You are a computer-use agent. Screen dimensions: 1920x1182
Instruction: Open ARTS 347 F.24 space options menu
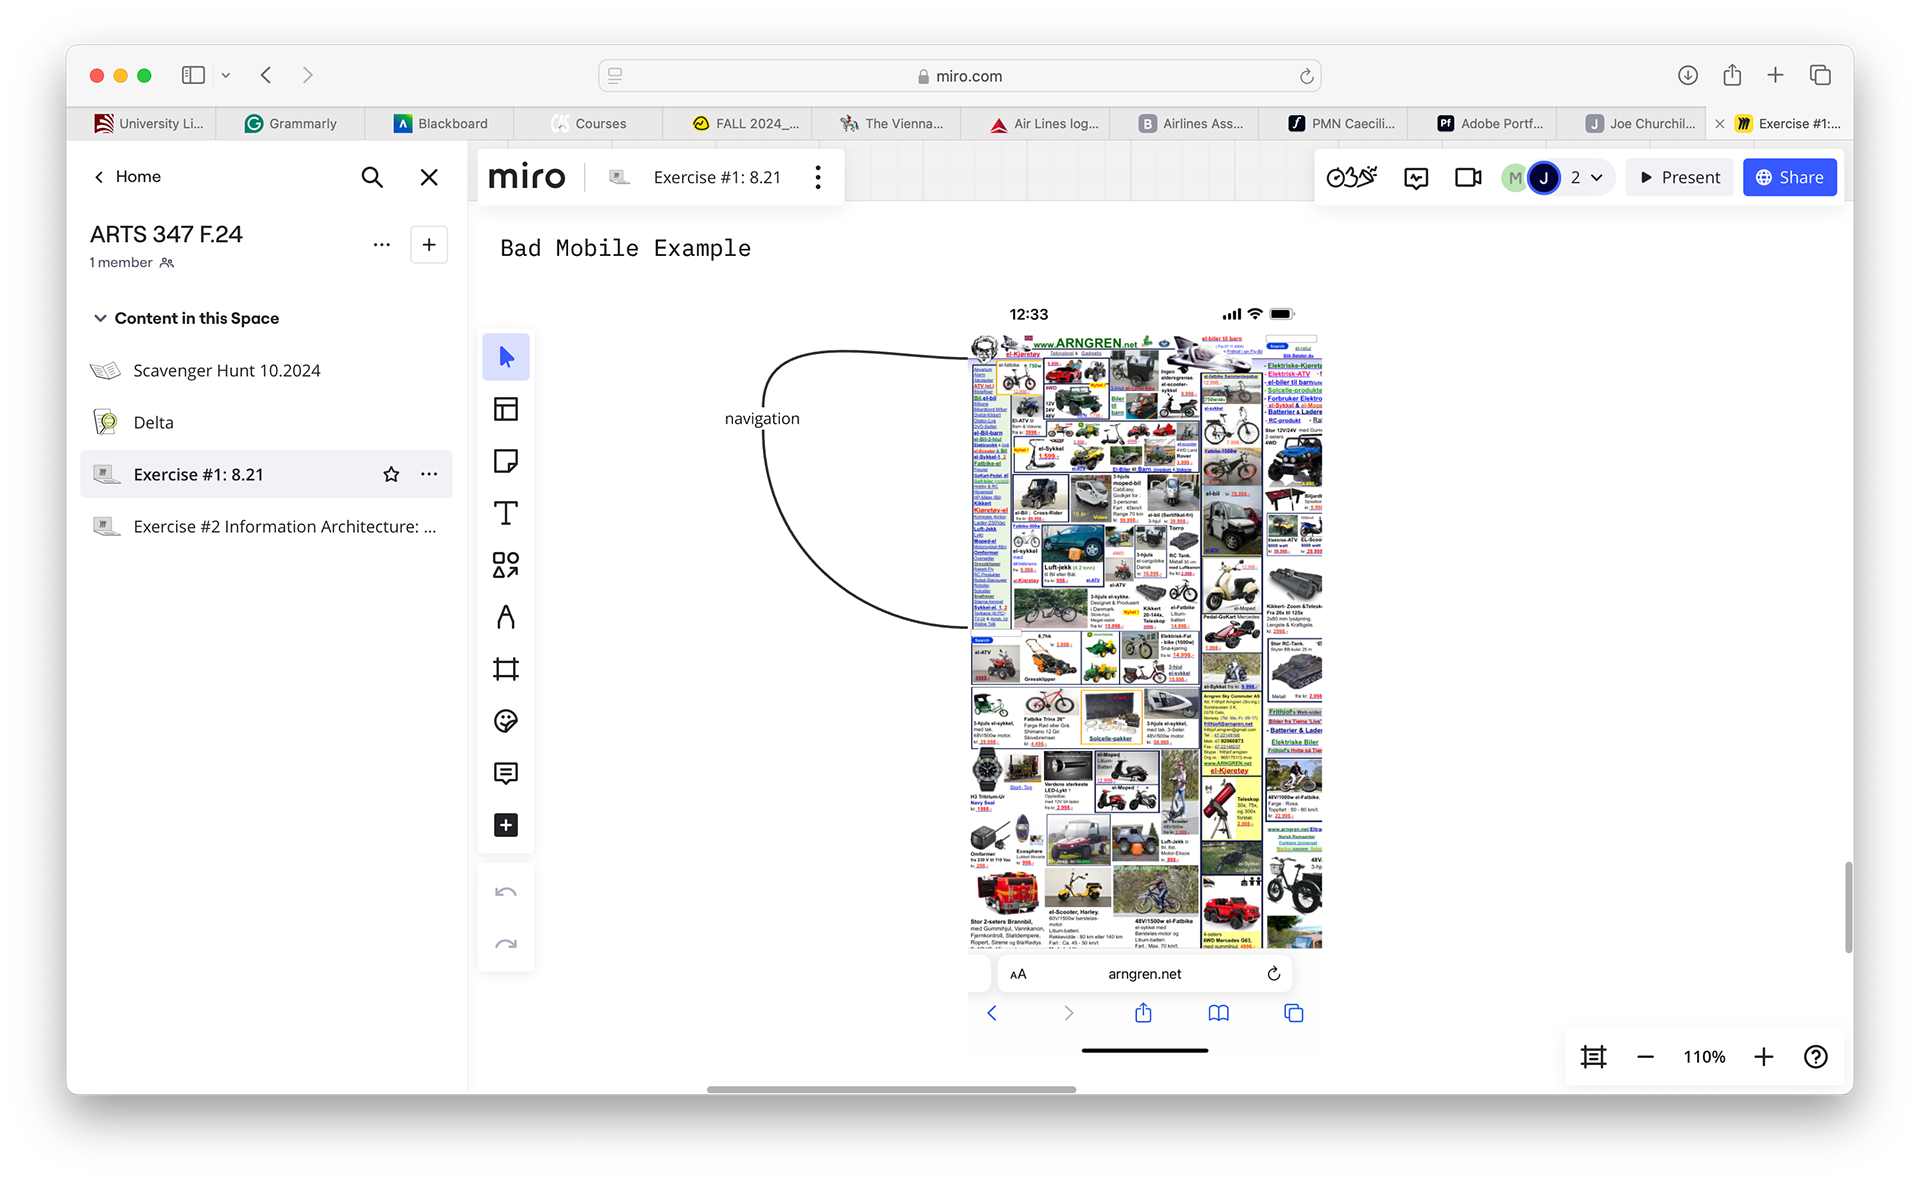click(381, 245)
